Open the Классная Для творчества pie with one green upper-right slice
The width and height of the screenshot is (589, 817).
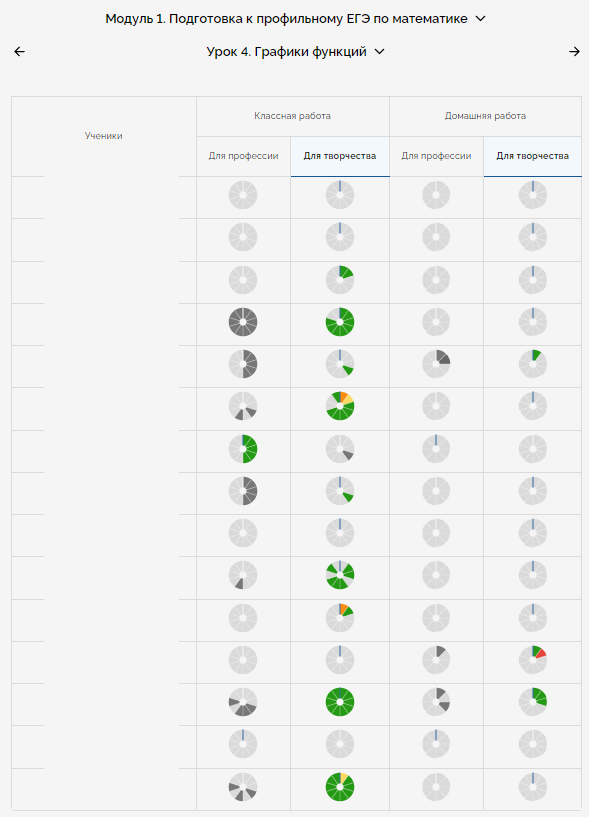(x=340, y=279)
